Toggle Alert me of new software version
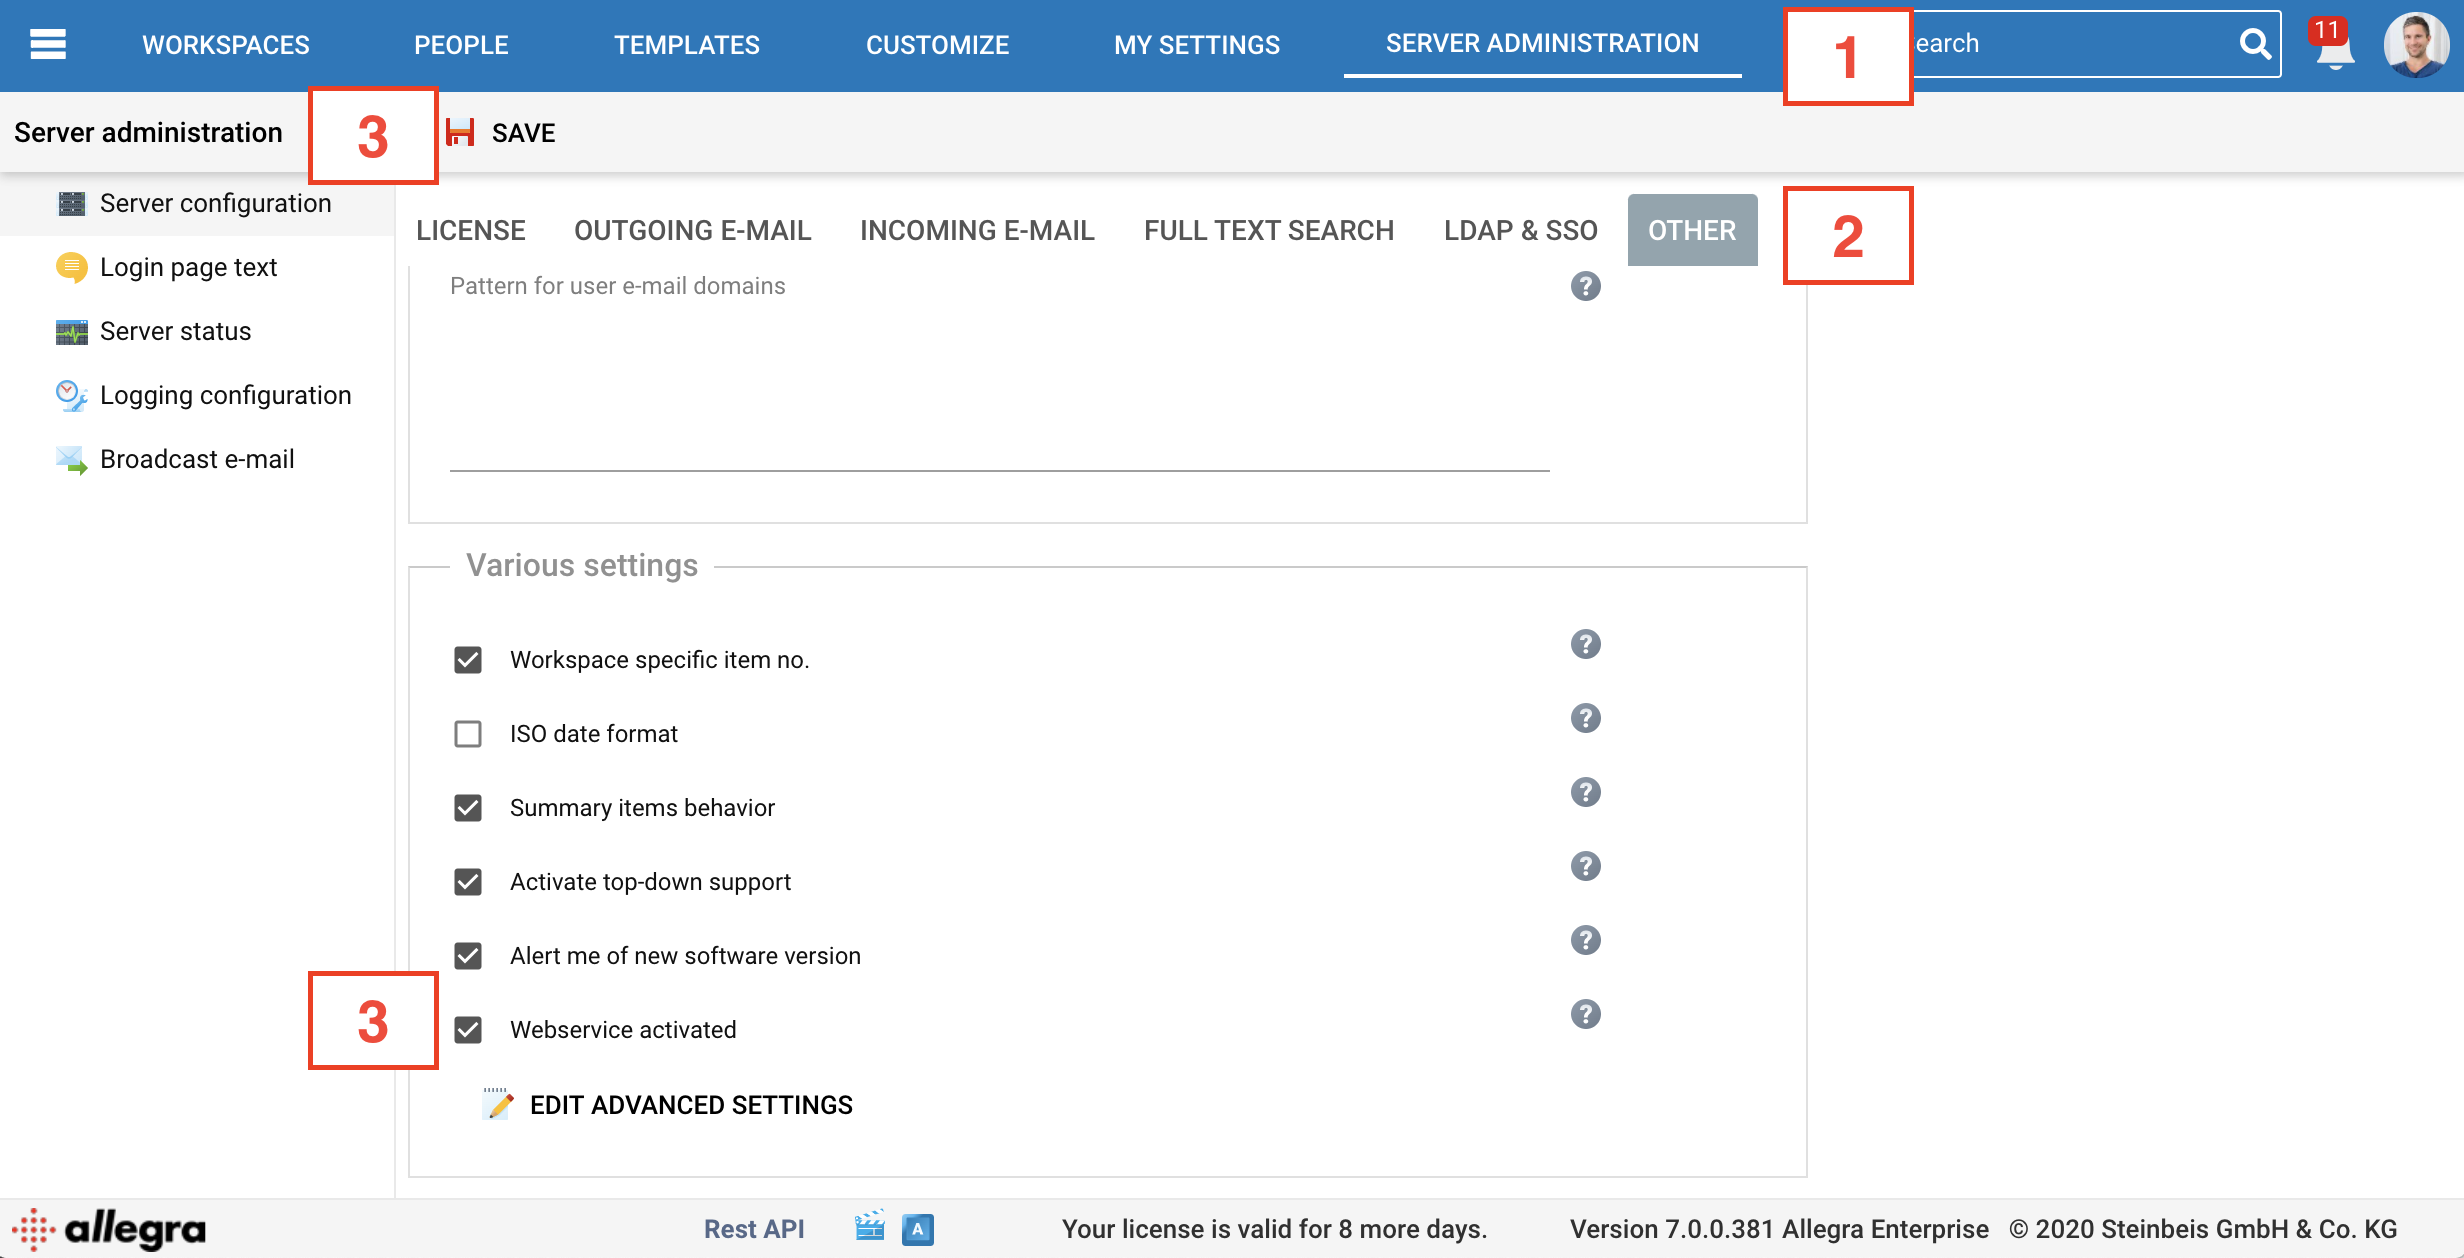This screenshot has width=2464, height=1258. point(468,956)
